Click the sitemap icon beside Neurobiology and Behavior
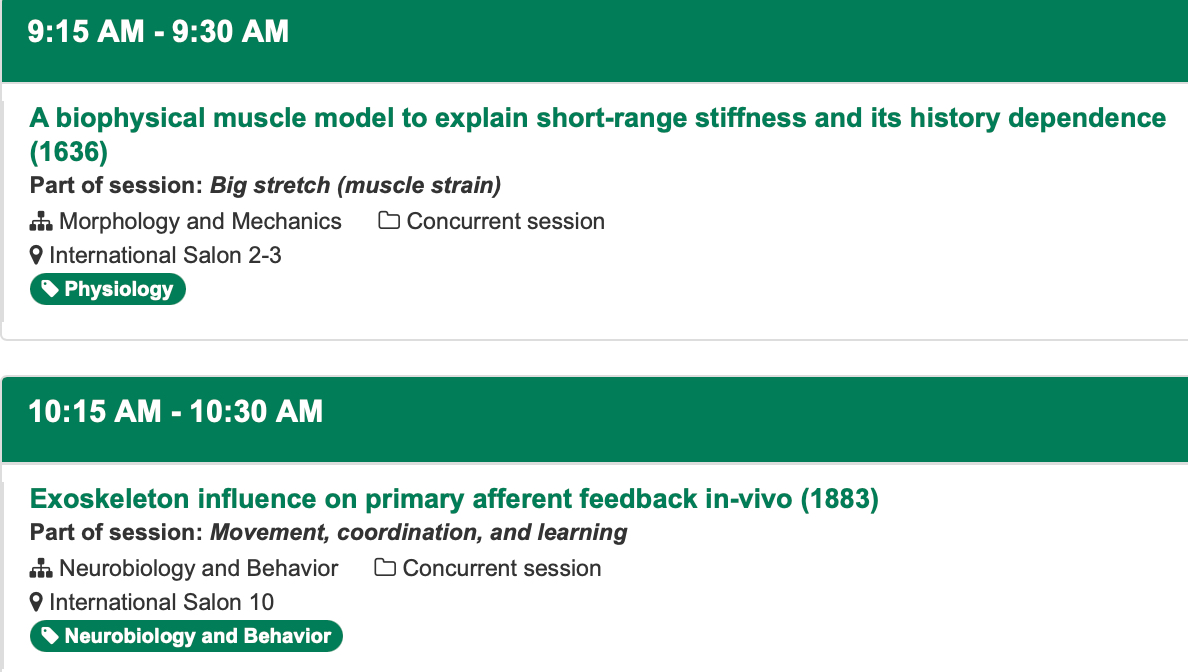Viewport: 1188px width, 672px height. [x=41, y=569]
